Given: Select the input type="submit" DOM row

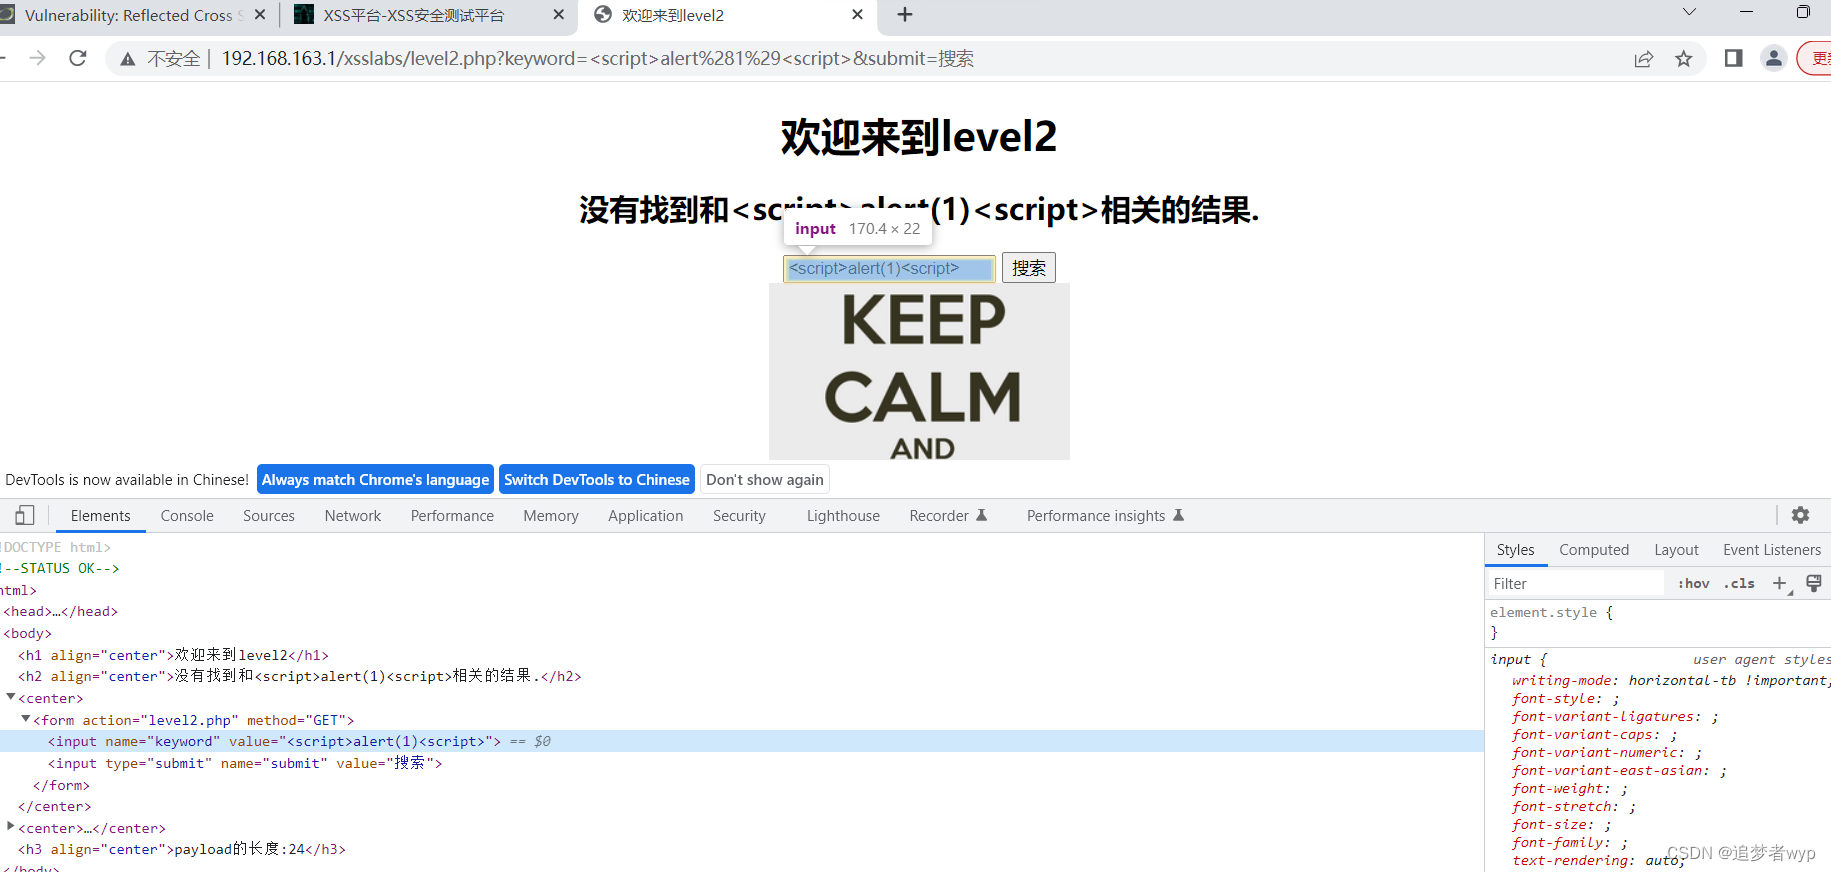Looking at the screenshot, I should tap(741, 763).
